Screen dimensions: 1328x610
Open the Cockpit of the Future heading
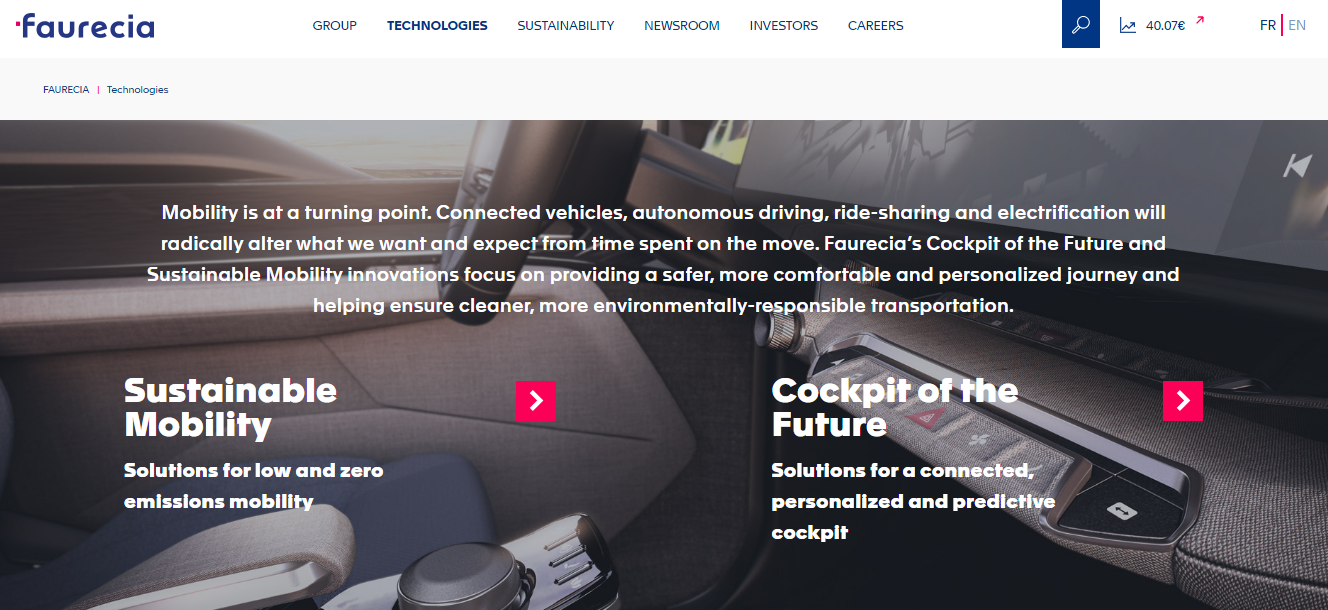tap(895, 407)
